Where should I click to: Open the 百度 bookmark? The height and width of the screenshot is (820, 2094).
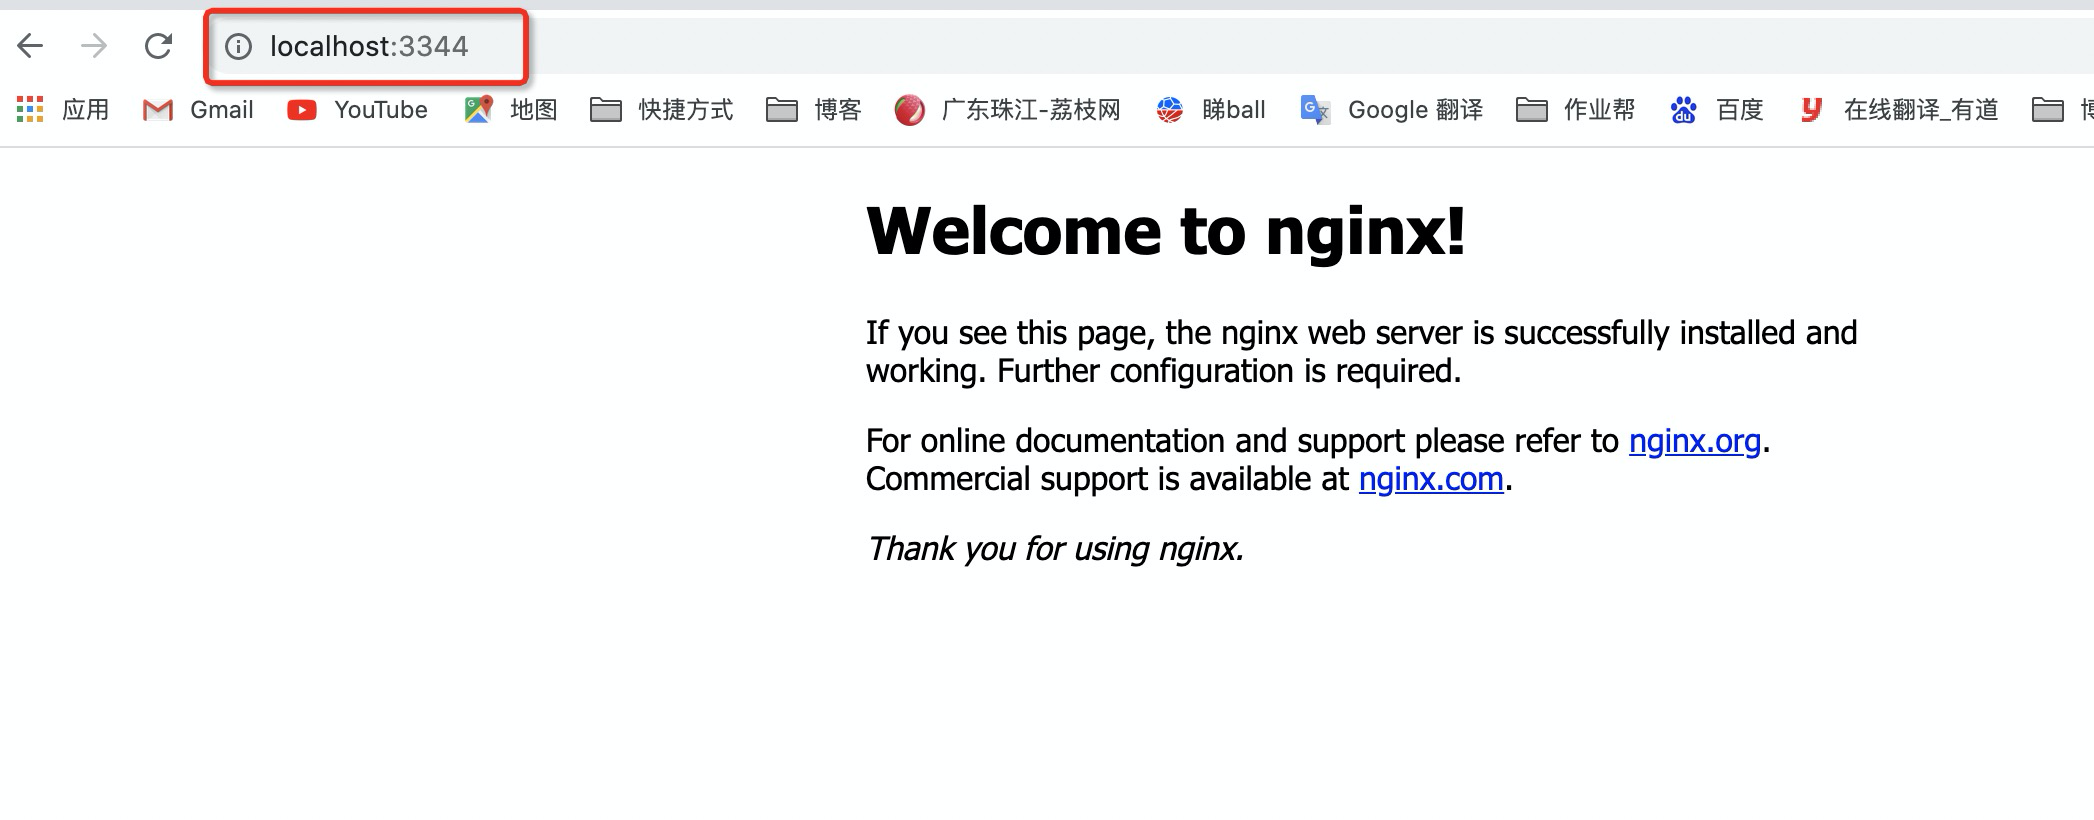[x=1716, y=110]
